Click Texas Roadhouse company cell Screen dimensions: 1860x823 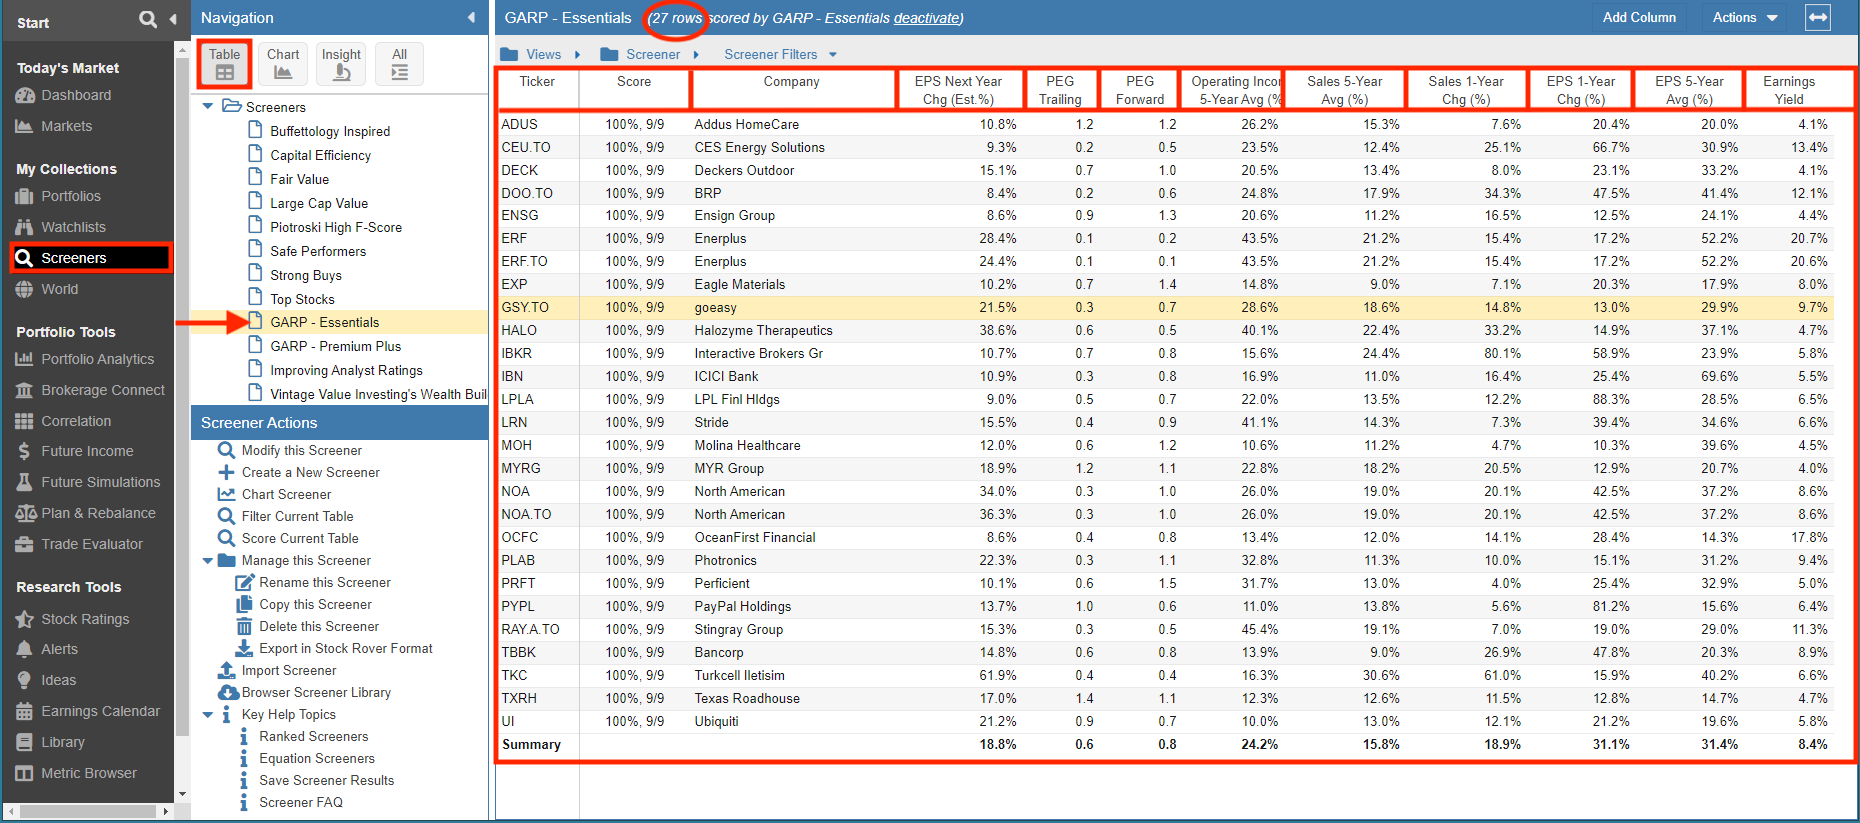pyautogui.click(x=747, y=698)
